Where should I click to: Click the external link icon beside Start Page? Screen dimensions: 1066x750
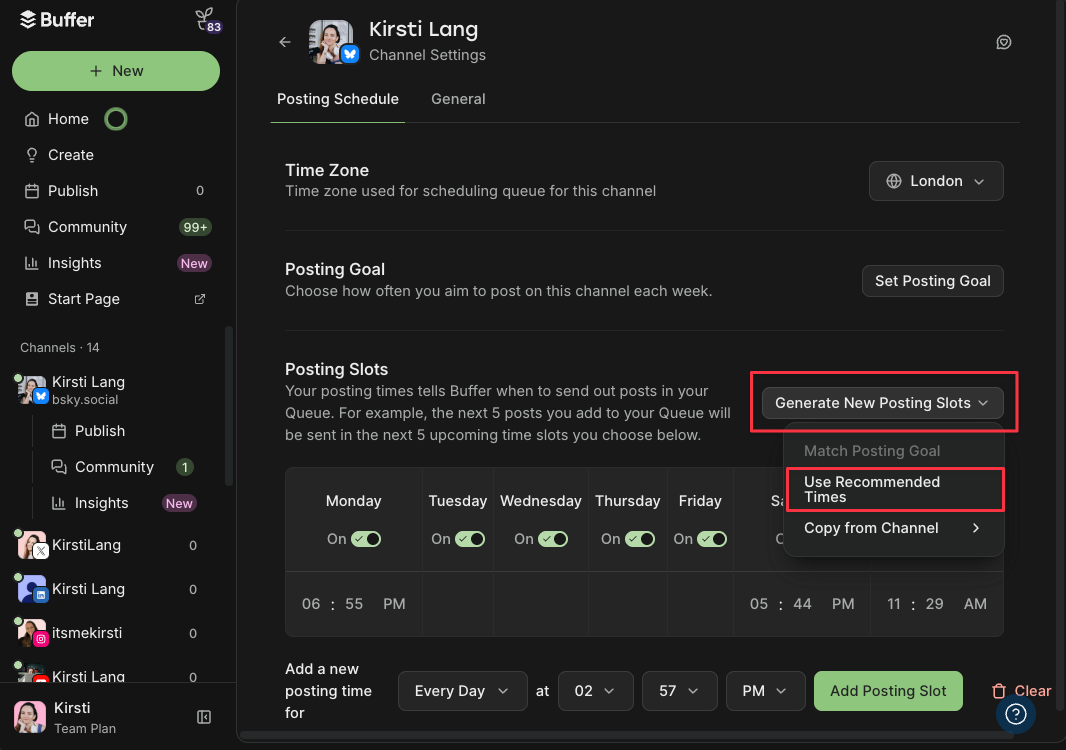200,299
